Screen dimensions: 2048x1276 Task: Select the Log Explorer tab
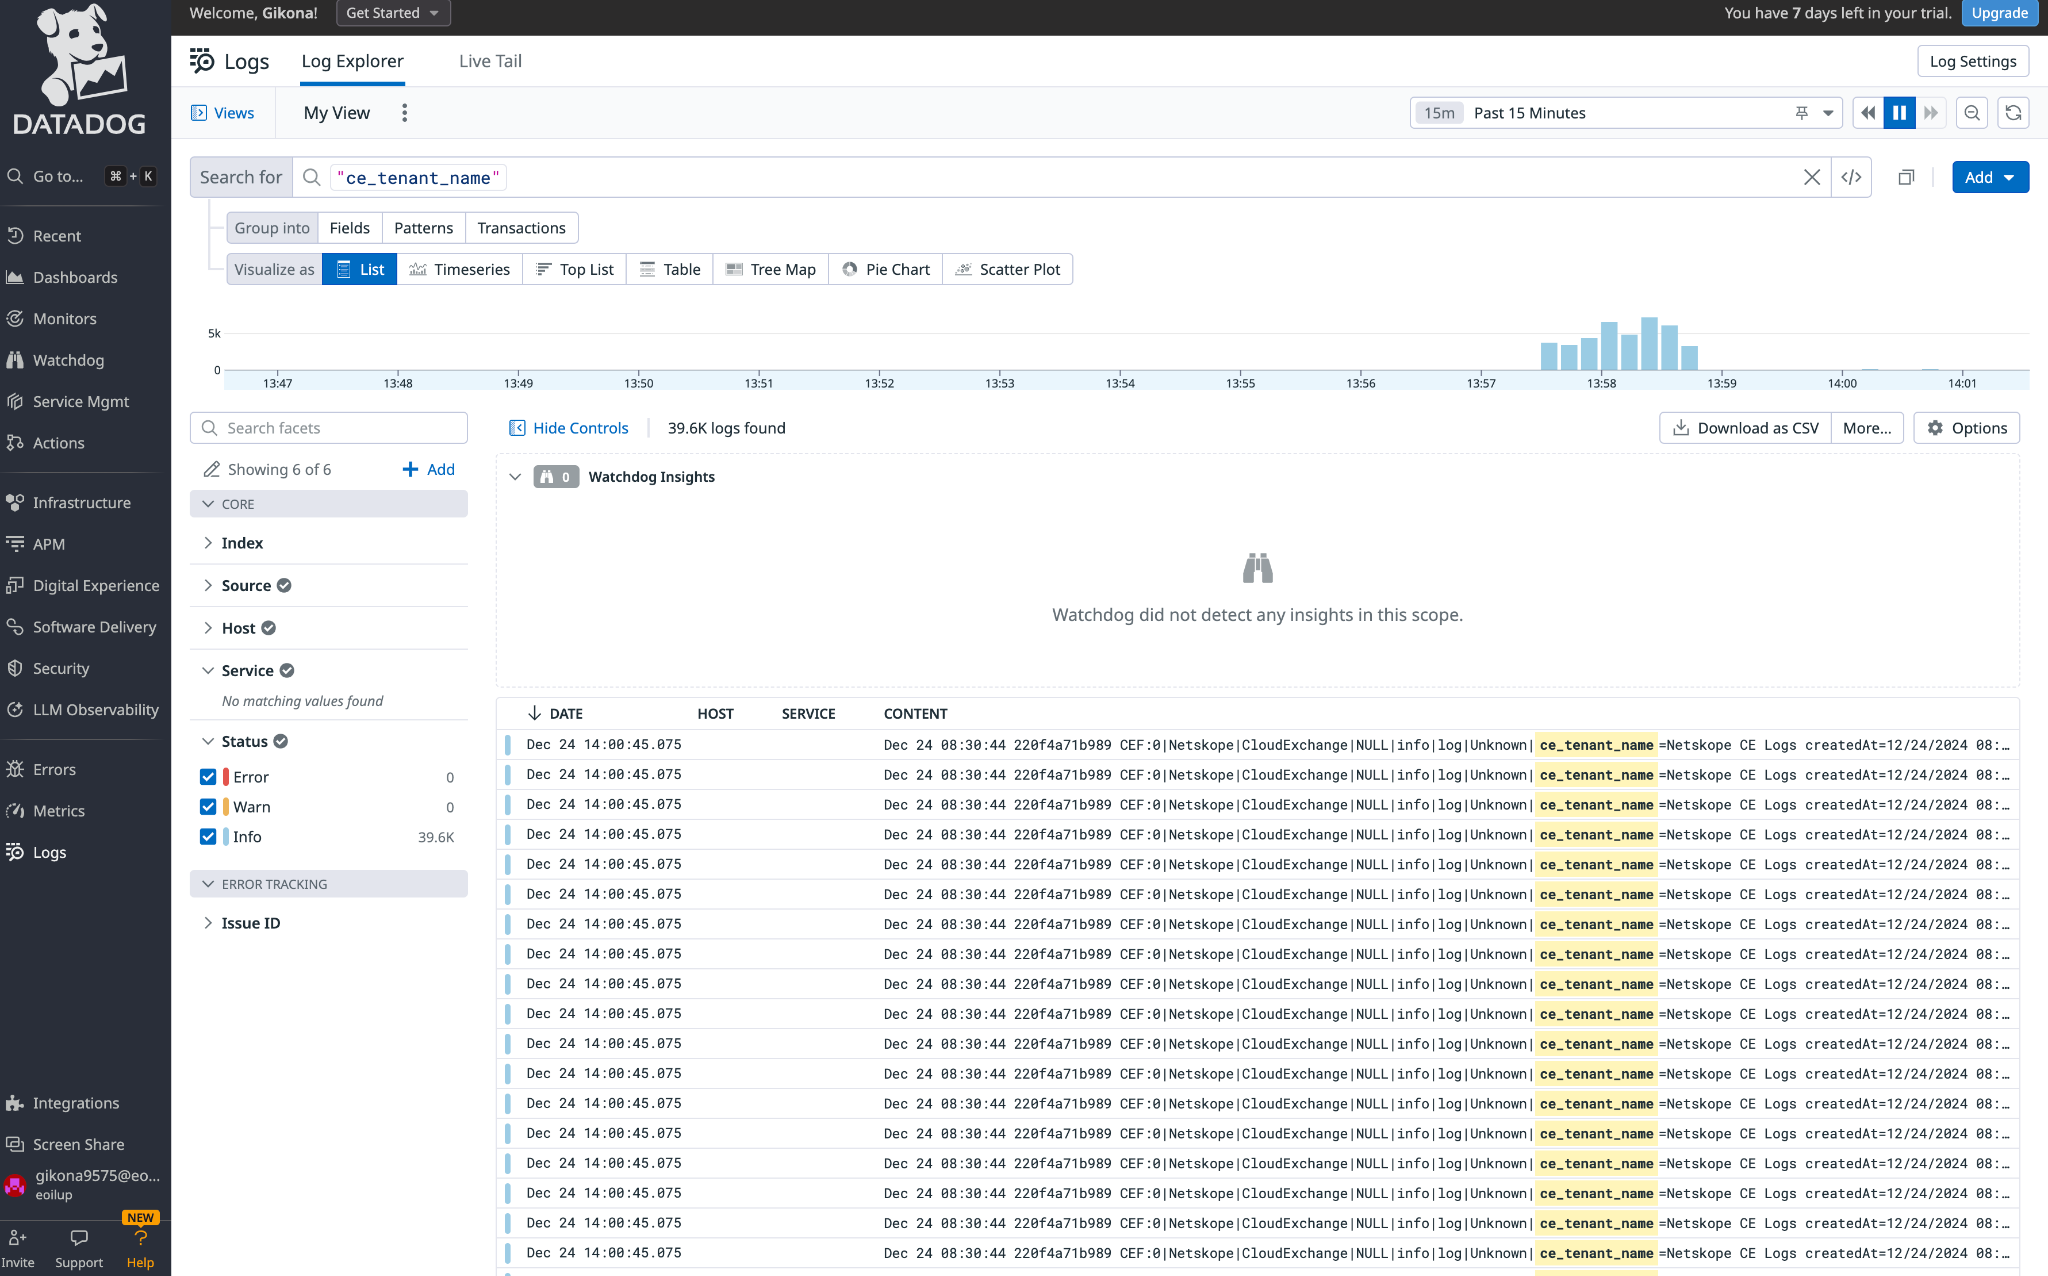[x=352, y=61]
